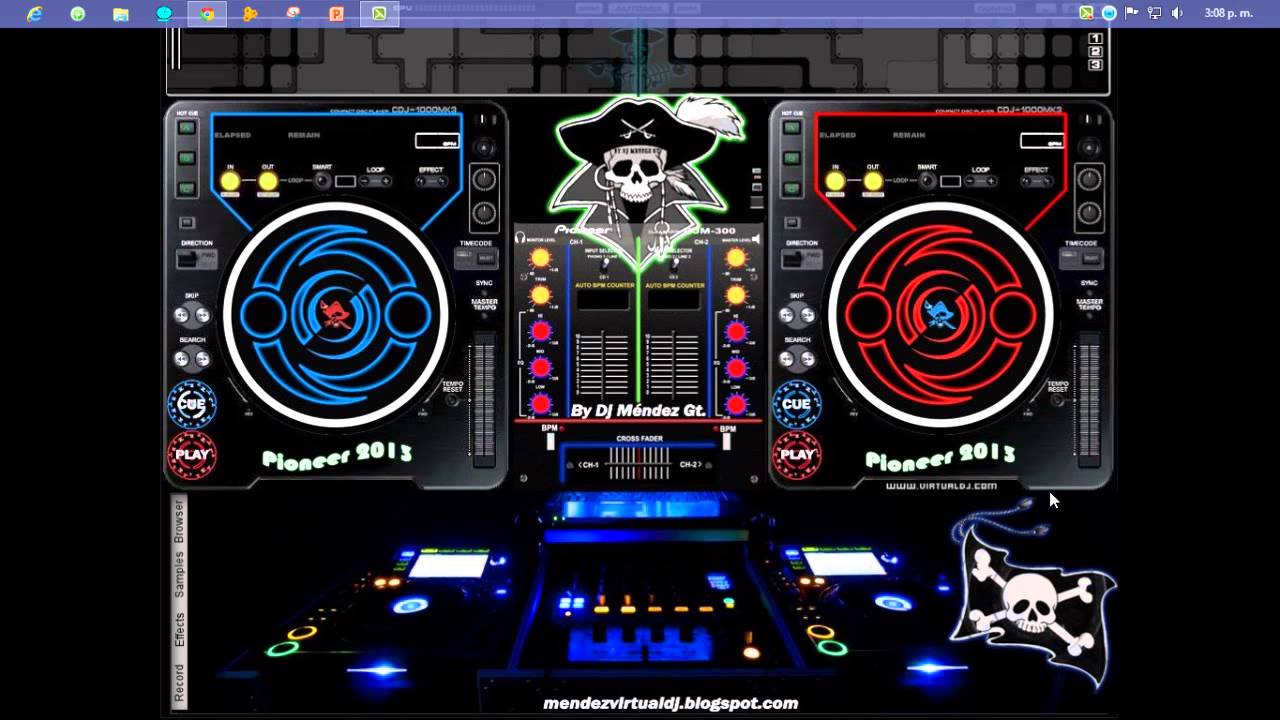The width and height of the screenshot is (1280, 720).
Task: Set loop IN point on left deck
Action: click(x=230, y=181)
